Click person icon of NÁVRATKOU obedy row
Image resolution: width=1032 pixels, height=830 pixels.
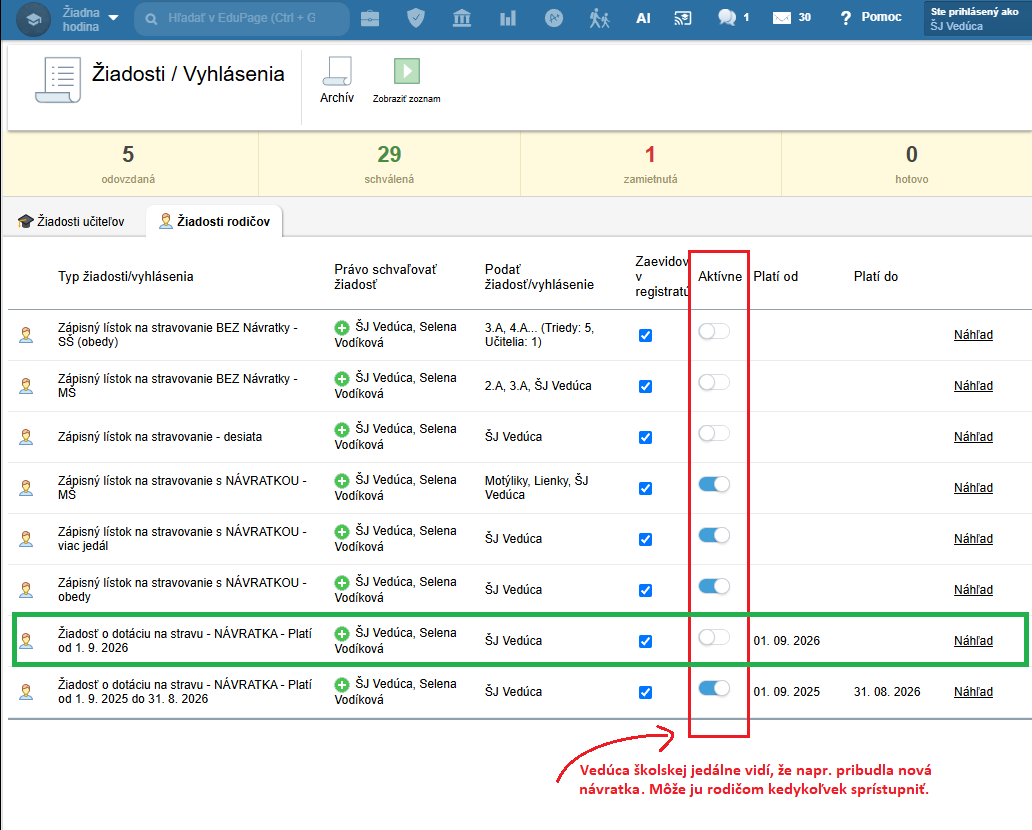pos(26,590)
